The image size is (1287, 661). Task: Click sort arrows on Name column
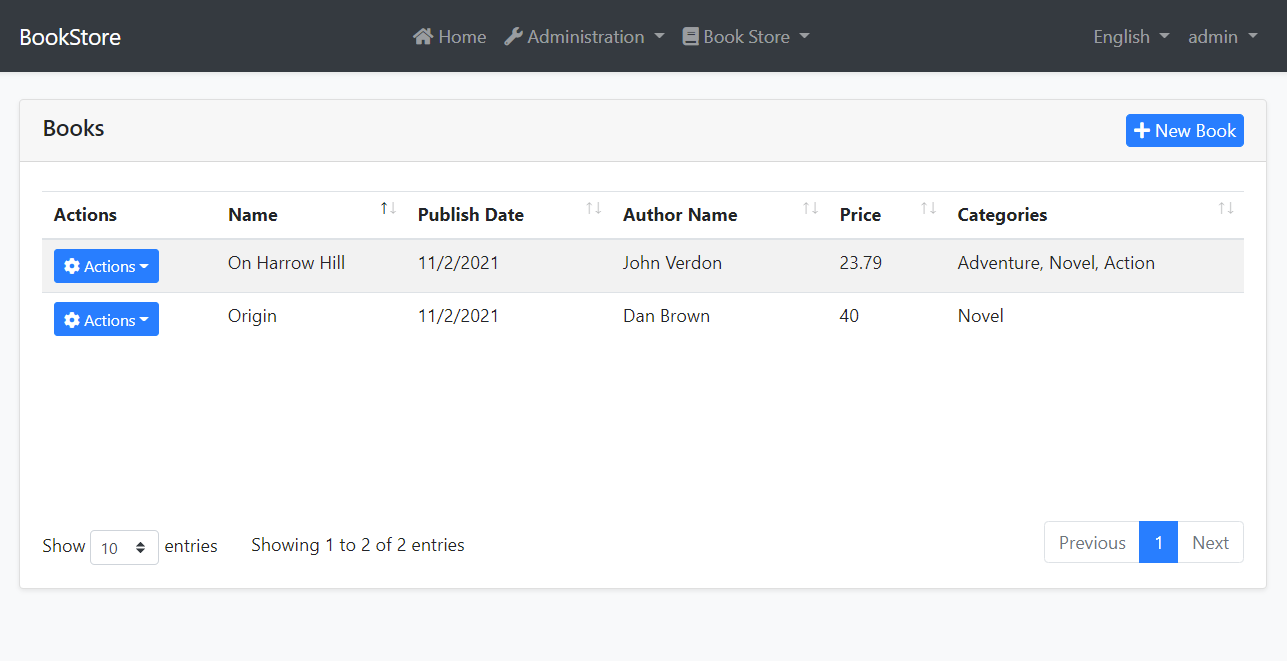389,208
